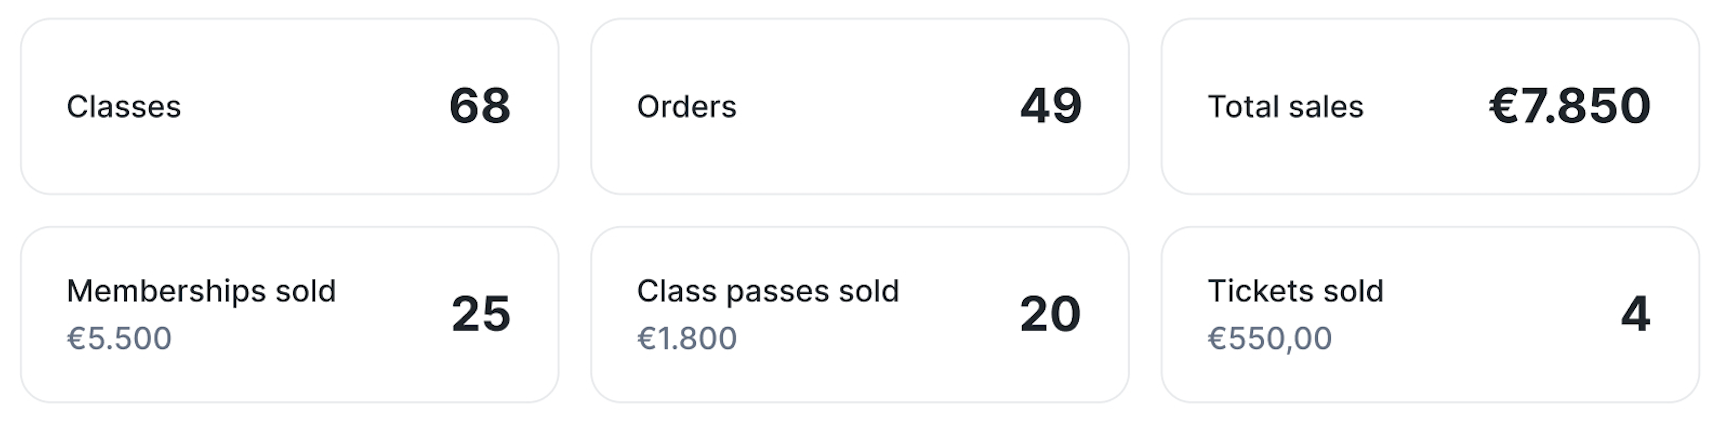Click the €550,00 tickets revenue amount
This screenshot has height=424, width=1720.
[x=1269, y=339]
